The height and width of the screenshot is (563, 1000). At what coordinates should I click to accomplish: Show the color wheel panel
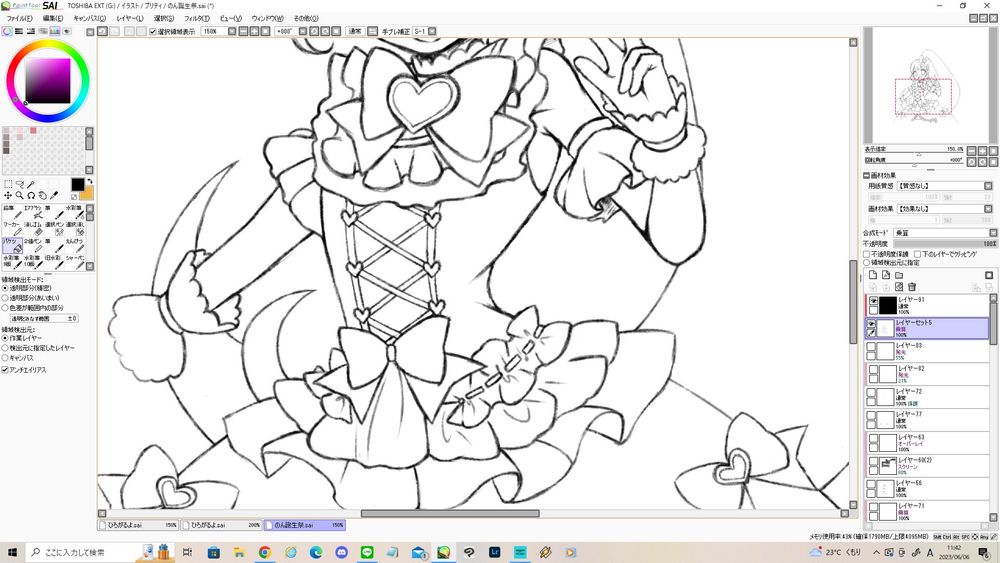7,31
